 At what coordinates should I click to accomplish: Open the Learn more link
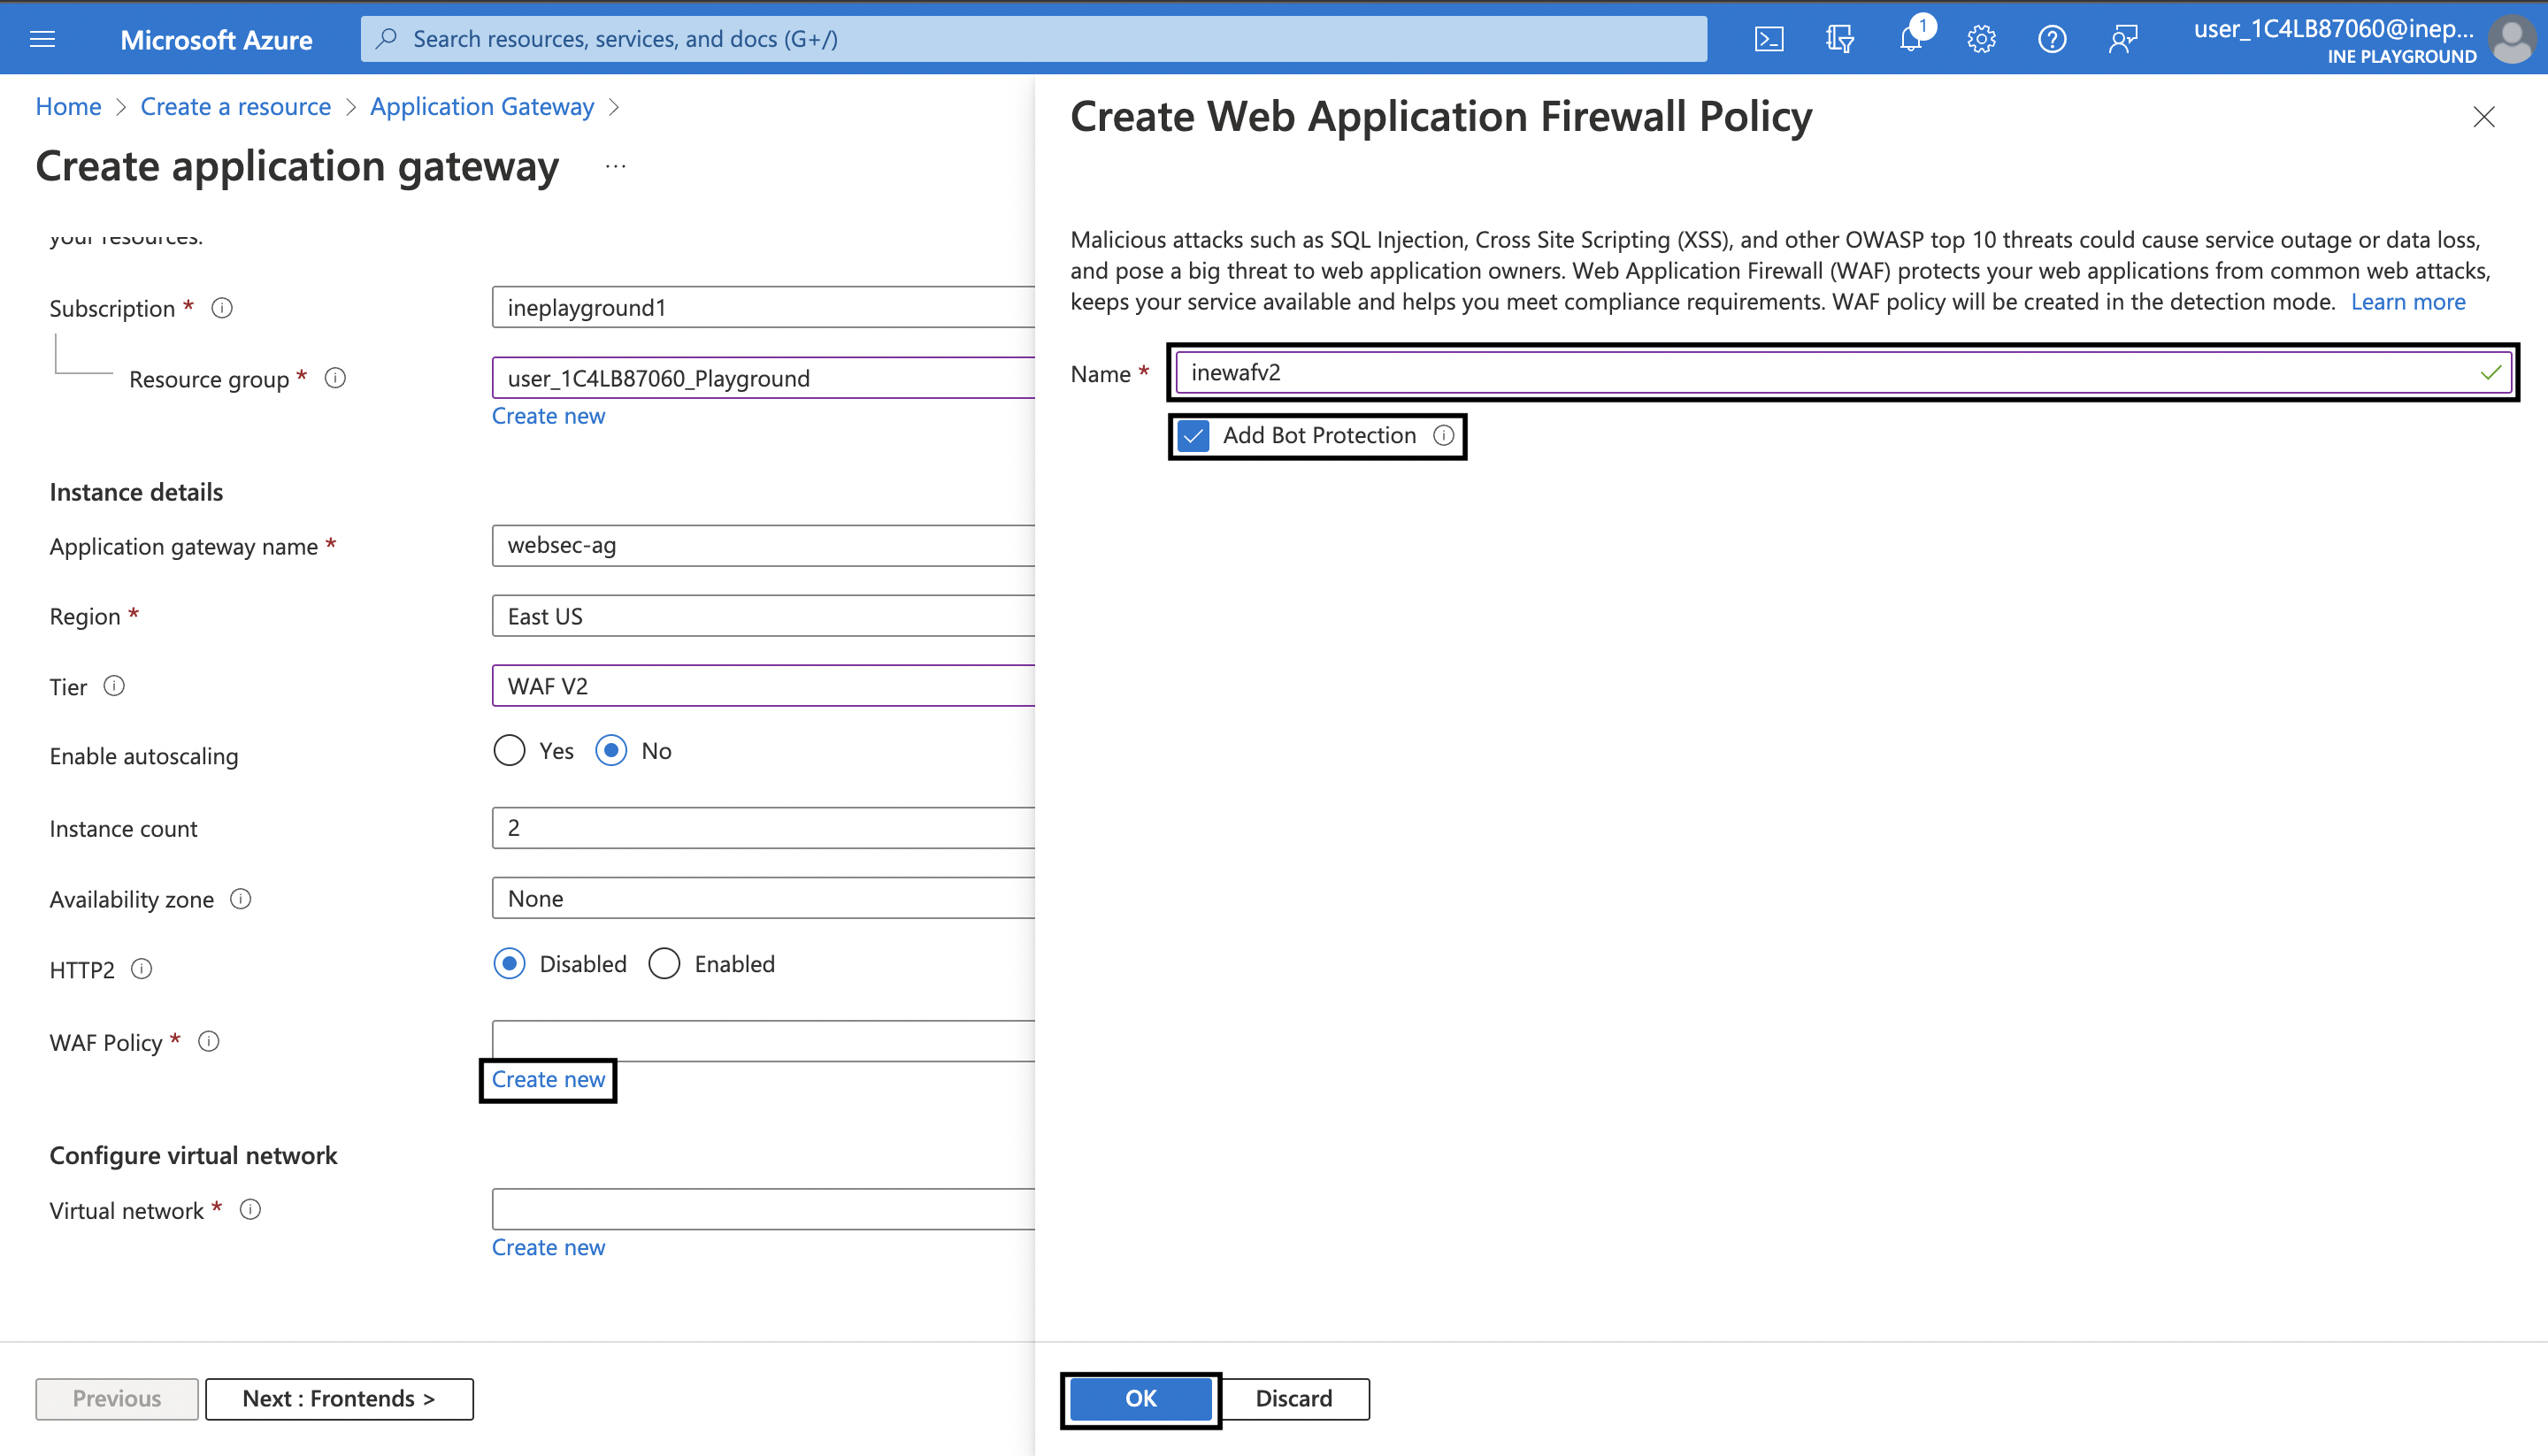tap(2407, 302)
